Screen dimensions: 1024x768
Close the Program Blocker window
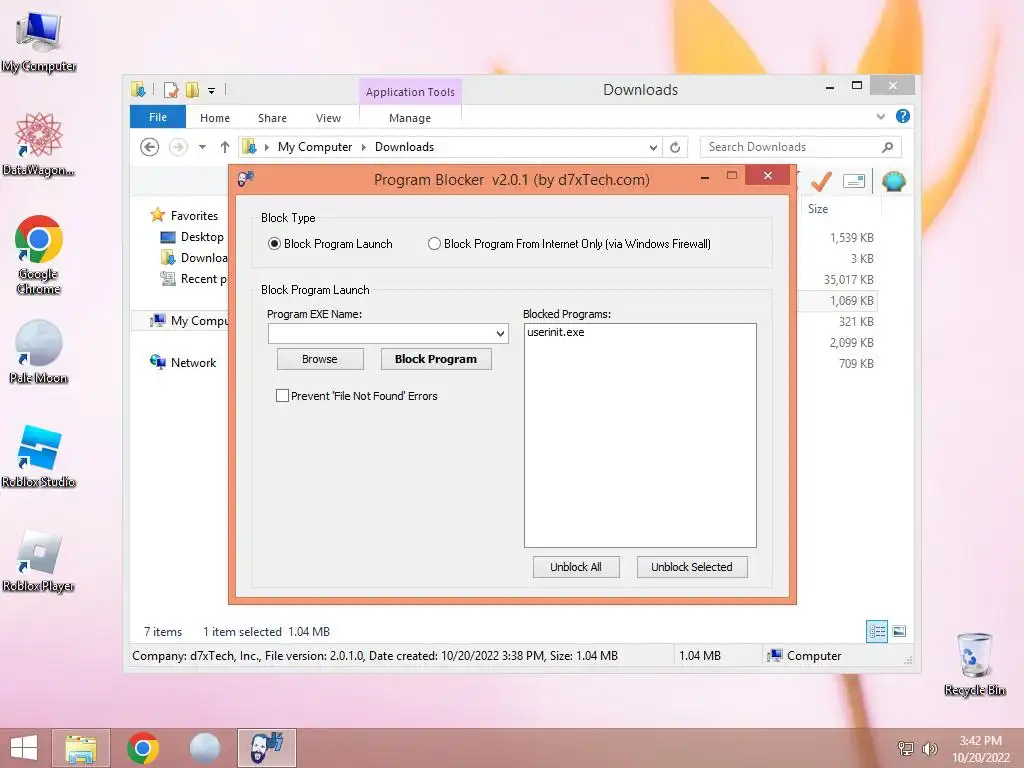click(768, 176)
